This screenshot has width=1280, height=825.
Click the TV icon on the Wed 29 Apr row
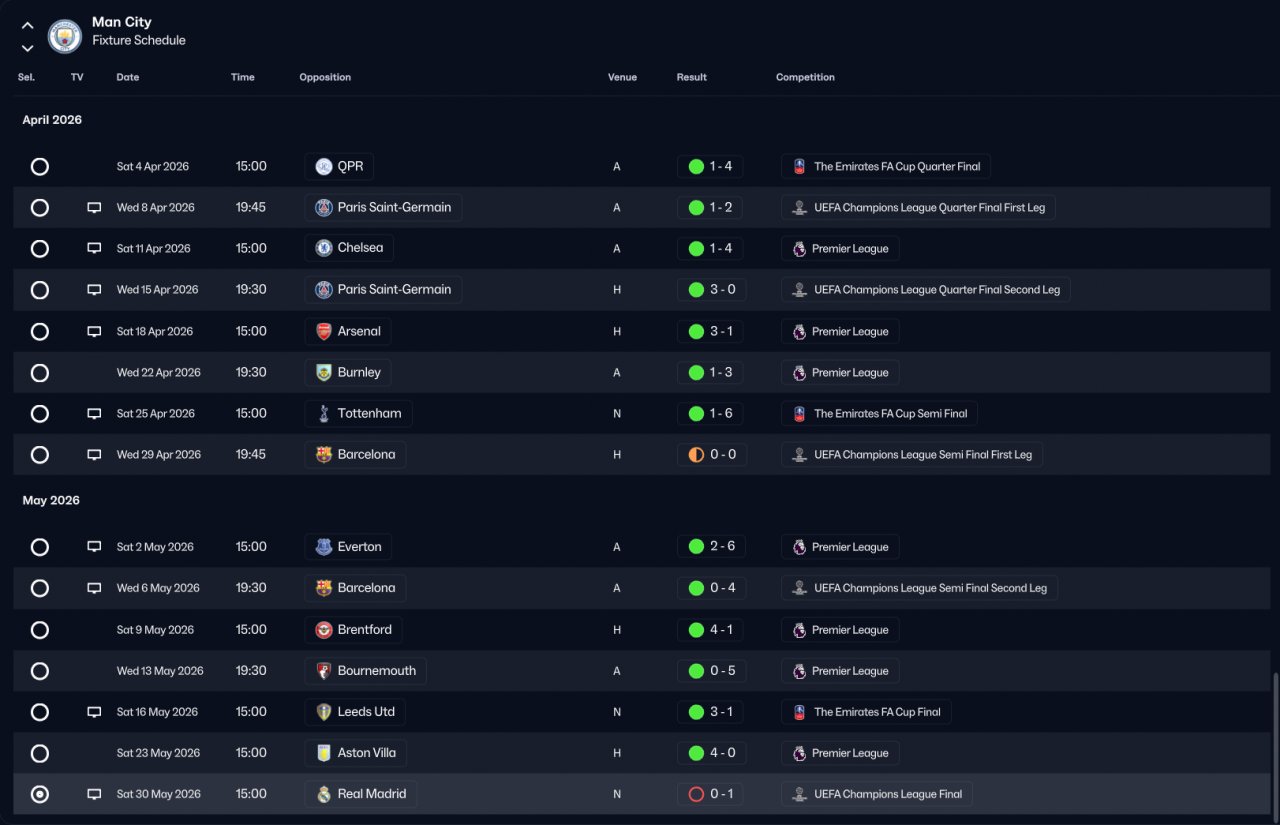[94, 455]
